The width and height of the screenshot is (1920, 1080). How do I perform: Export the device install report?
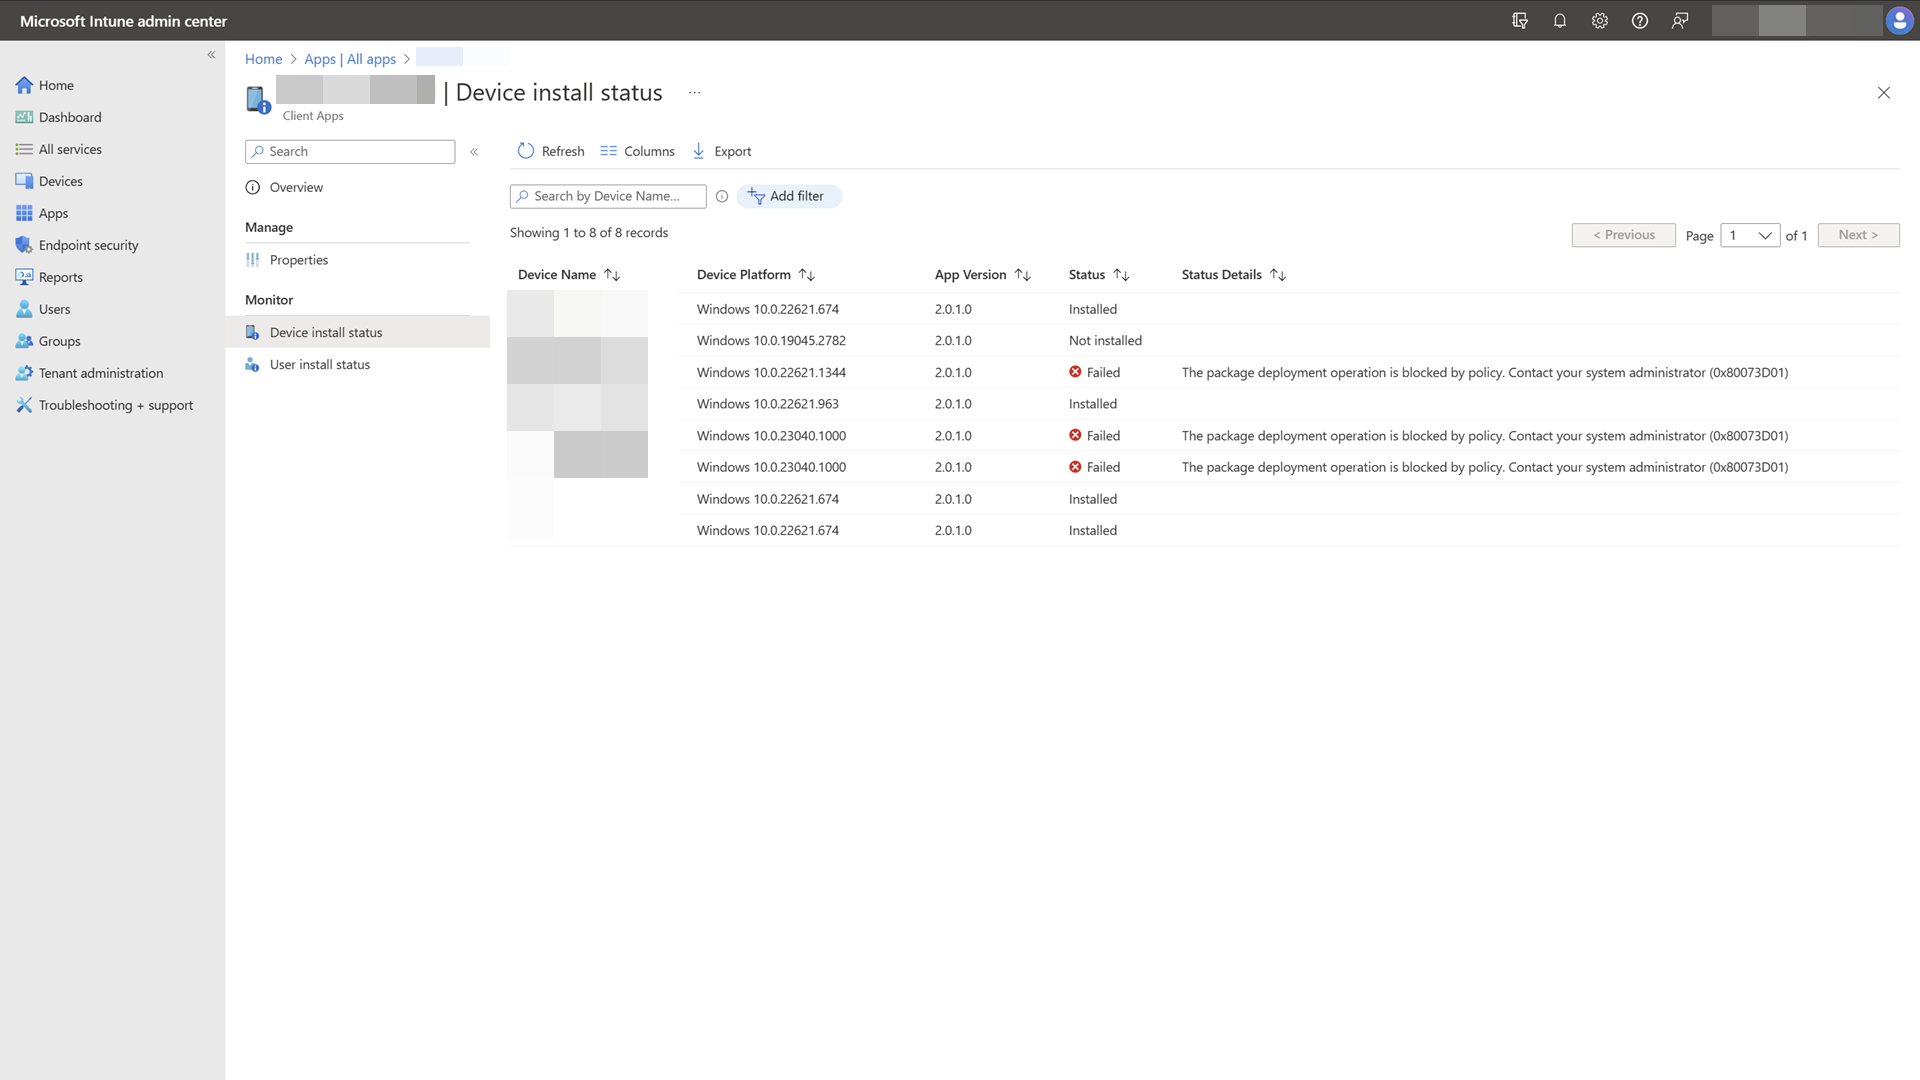[x=722, y=151]
